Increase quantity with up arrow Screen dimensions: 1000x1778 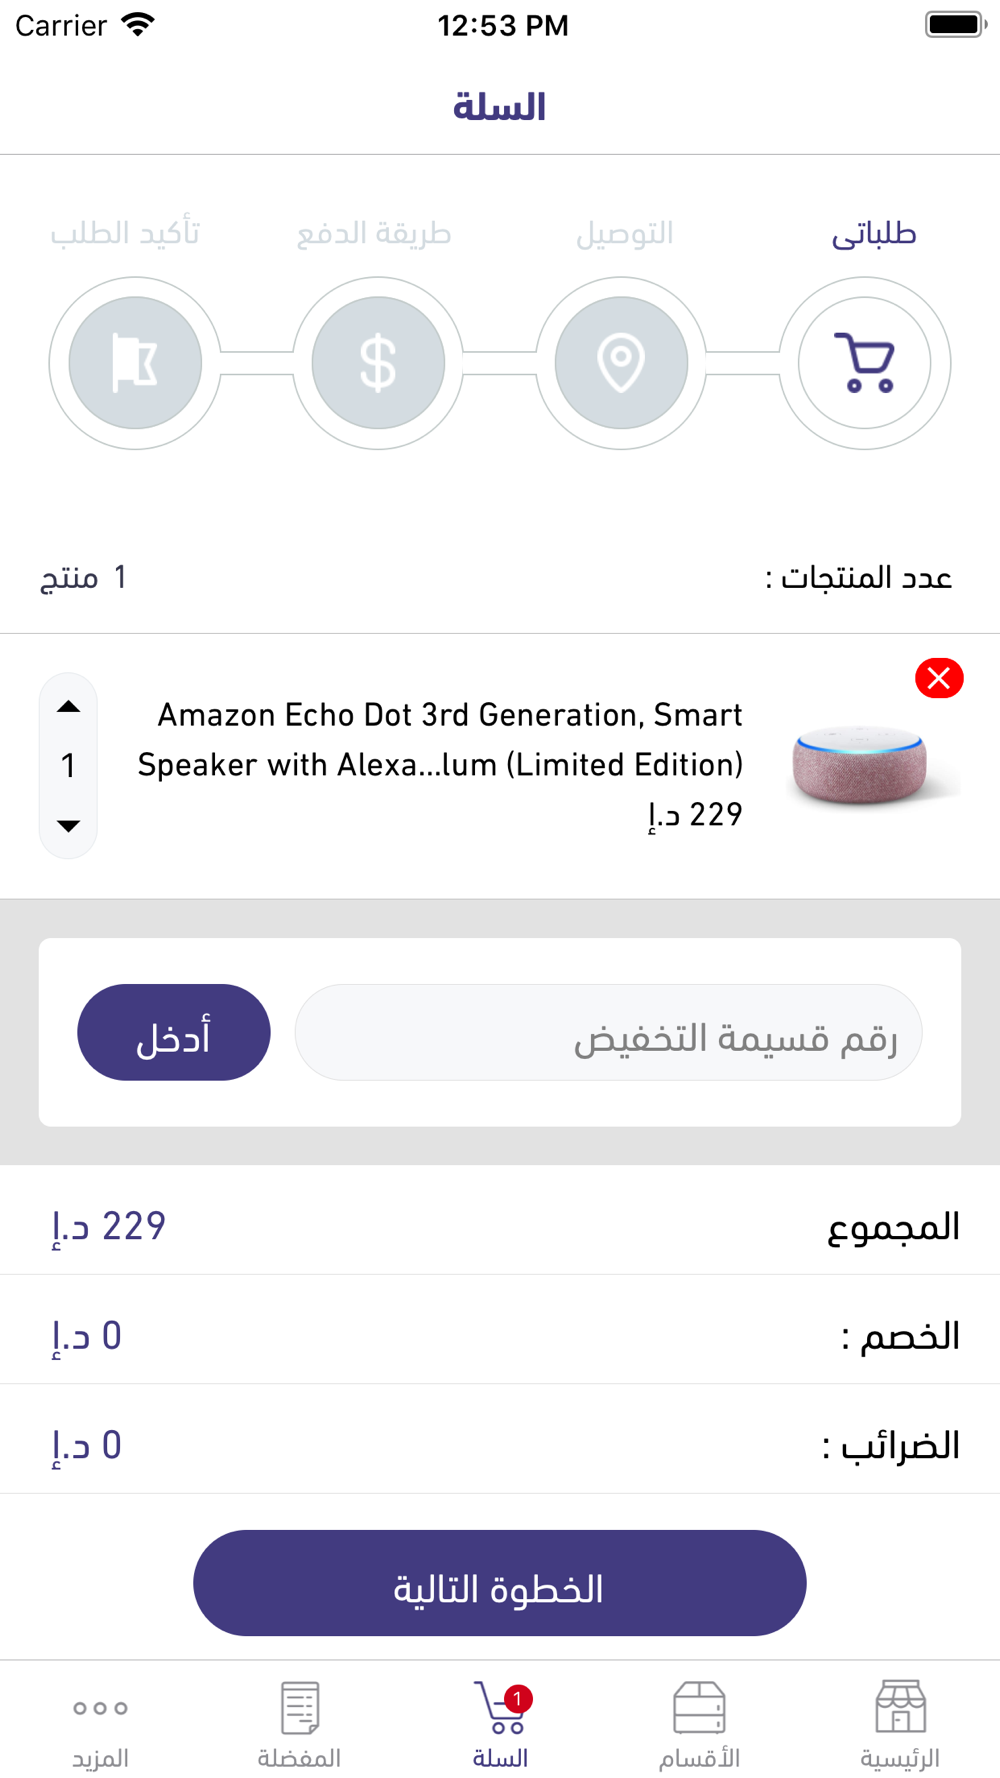click(68, 707)
